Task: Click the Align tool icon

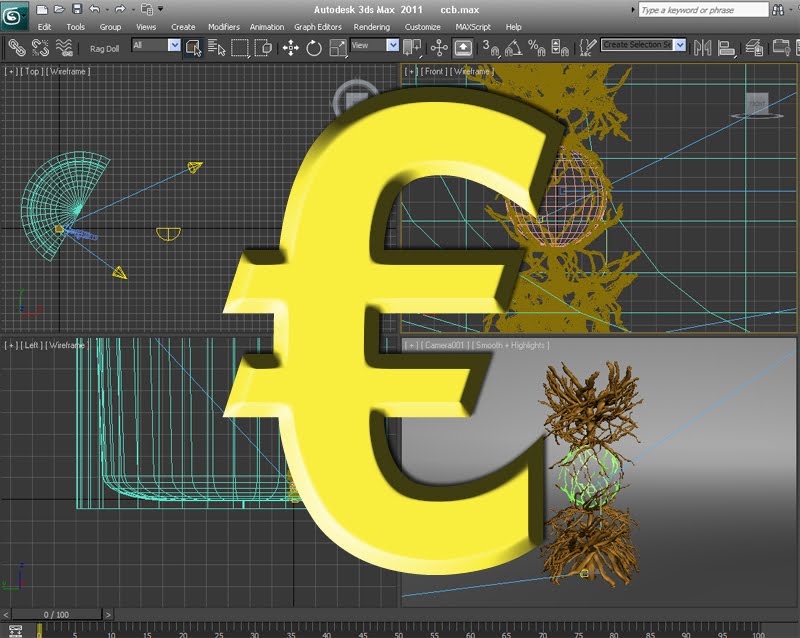Action: click(726, 48)
